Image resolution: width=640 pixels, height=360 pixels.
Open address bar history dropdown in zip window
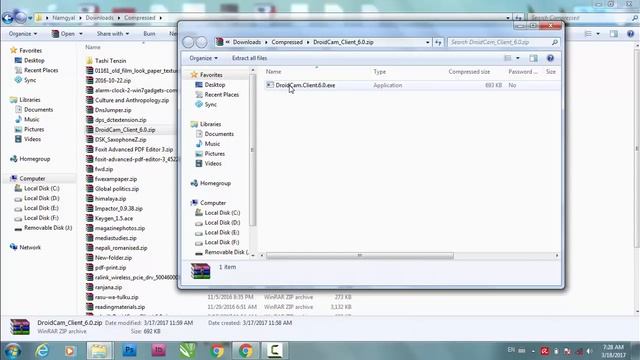(427, 42)
